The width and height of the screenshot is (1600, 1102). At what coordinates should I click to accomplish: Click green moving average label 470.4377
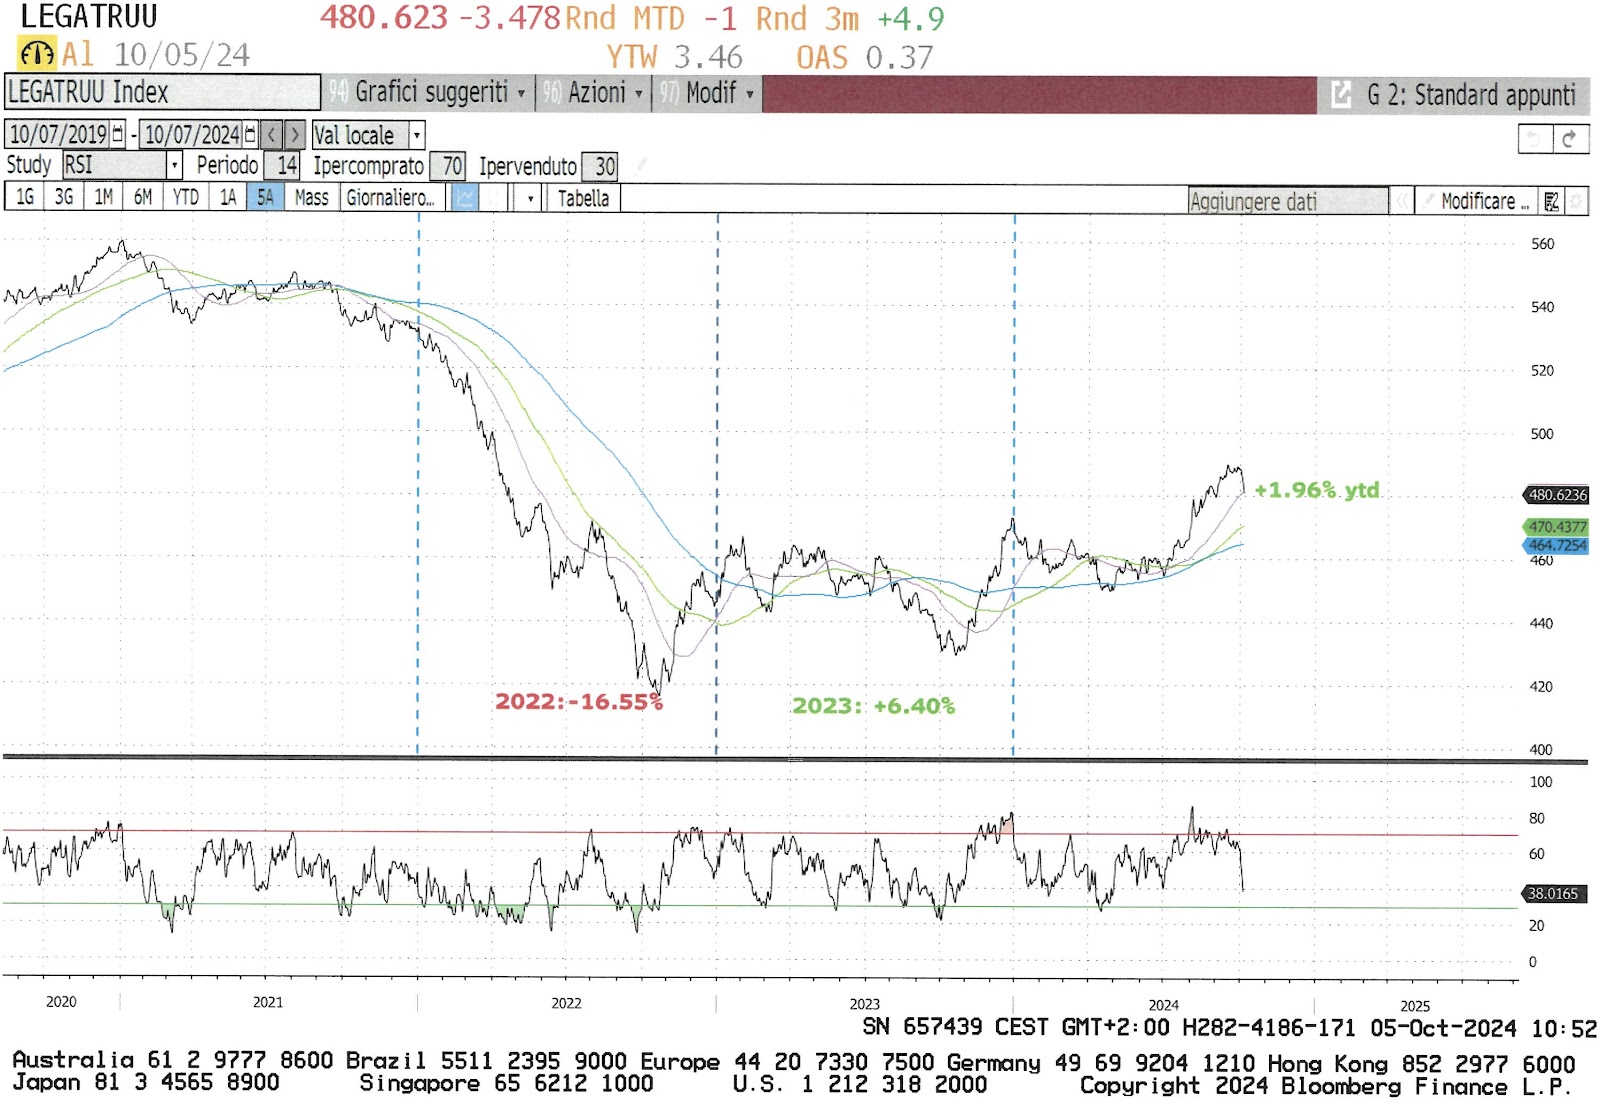pyautogui.click(x=1555, y=527)
